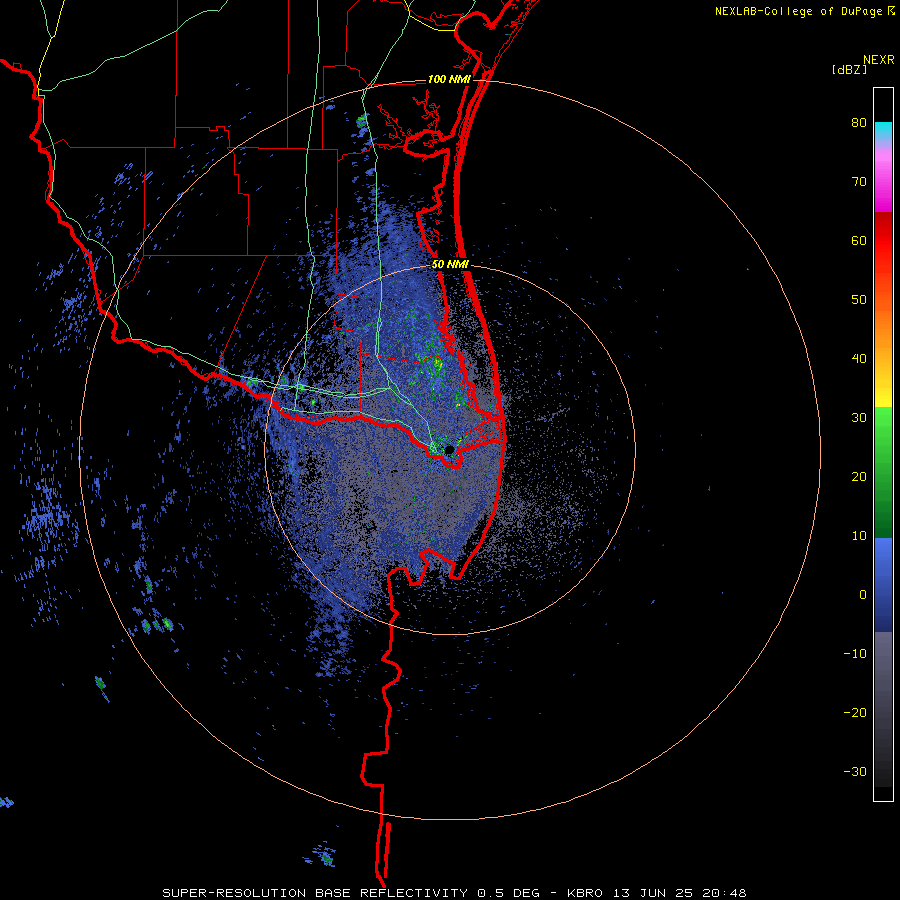Pick the bright green band of the scale

(x=883, y=429)
